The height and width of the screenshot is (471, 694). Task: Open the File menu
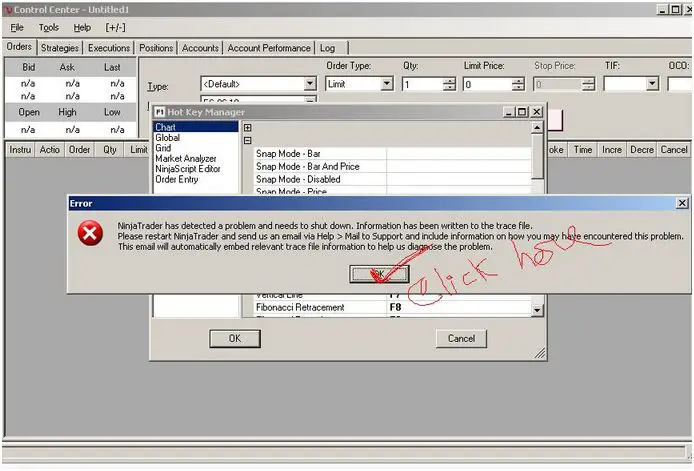[x=17, y=27]
